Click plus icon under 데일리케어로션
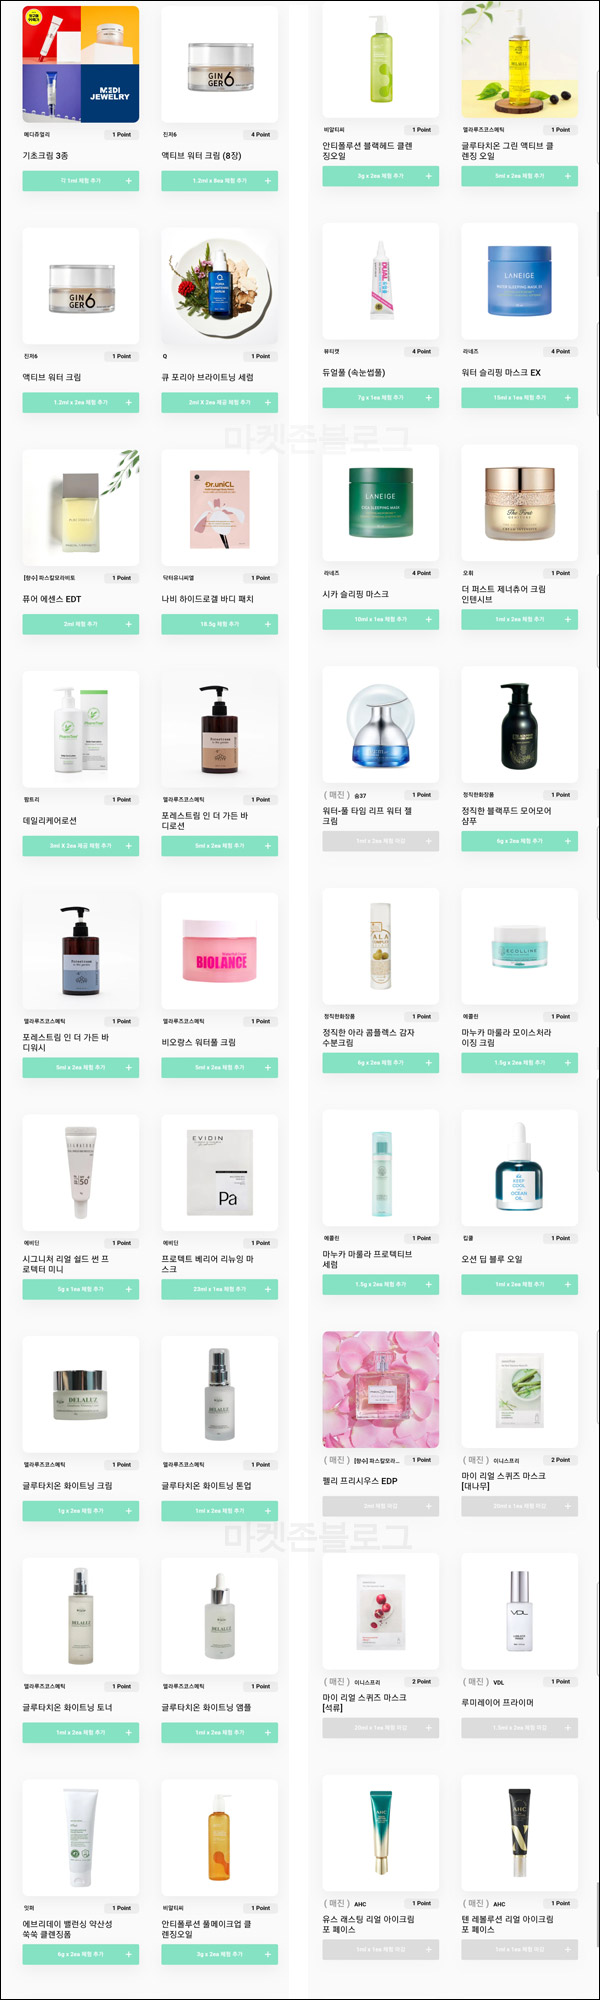The image size is (600, 2000). 129,846
